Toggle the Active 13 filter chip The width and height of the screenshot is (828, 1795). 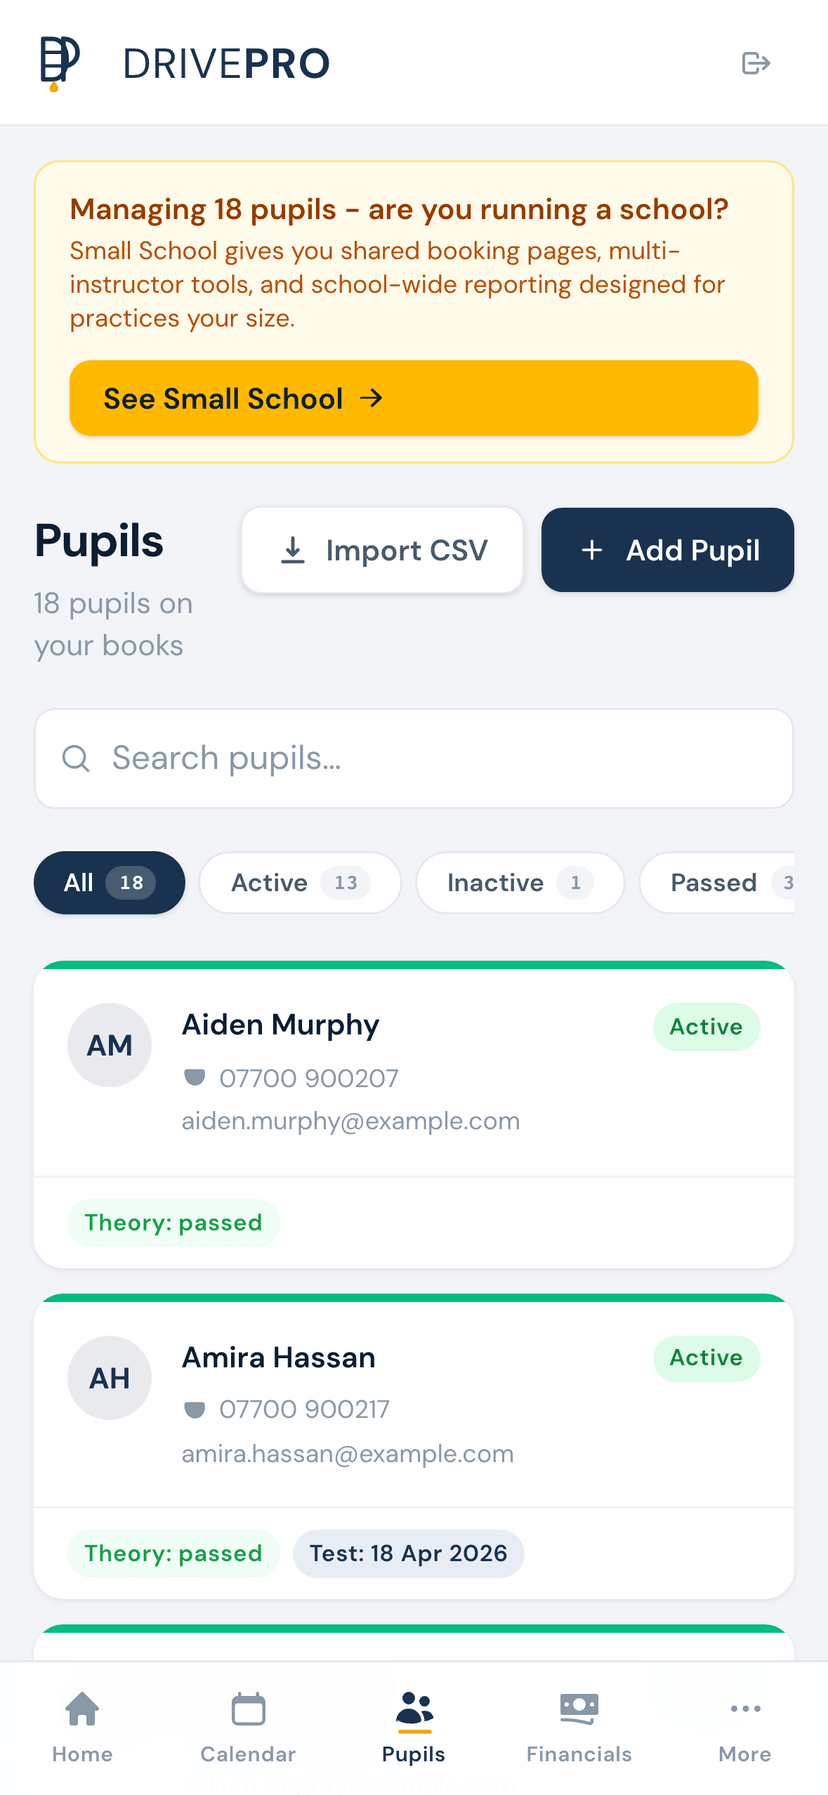point(300,883)
